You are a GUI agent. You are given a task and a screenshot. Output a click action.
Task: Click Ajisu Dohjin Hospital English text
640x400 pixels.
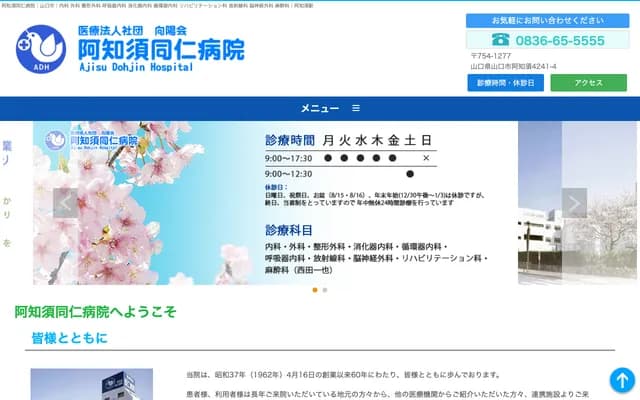(136, 67)
